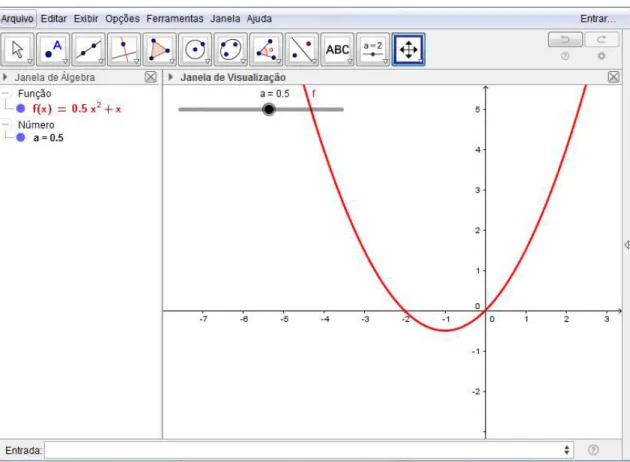Close the Janela de Visualização panel

[614, 77]
